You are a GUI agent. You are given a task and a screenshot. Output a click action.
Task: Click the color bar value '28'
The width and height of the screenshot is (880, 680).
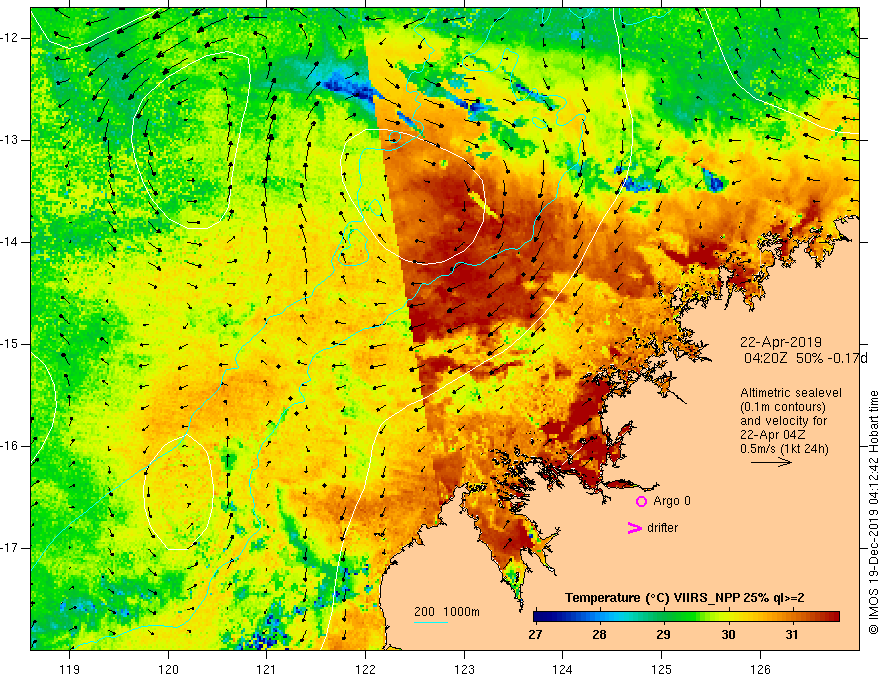click(x=599, y=635)
